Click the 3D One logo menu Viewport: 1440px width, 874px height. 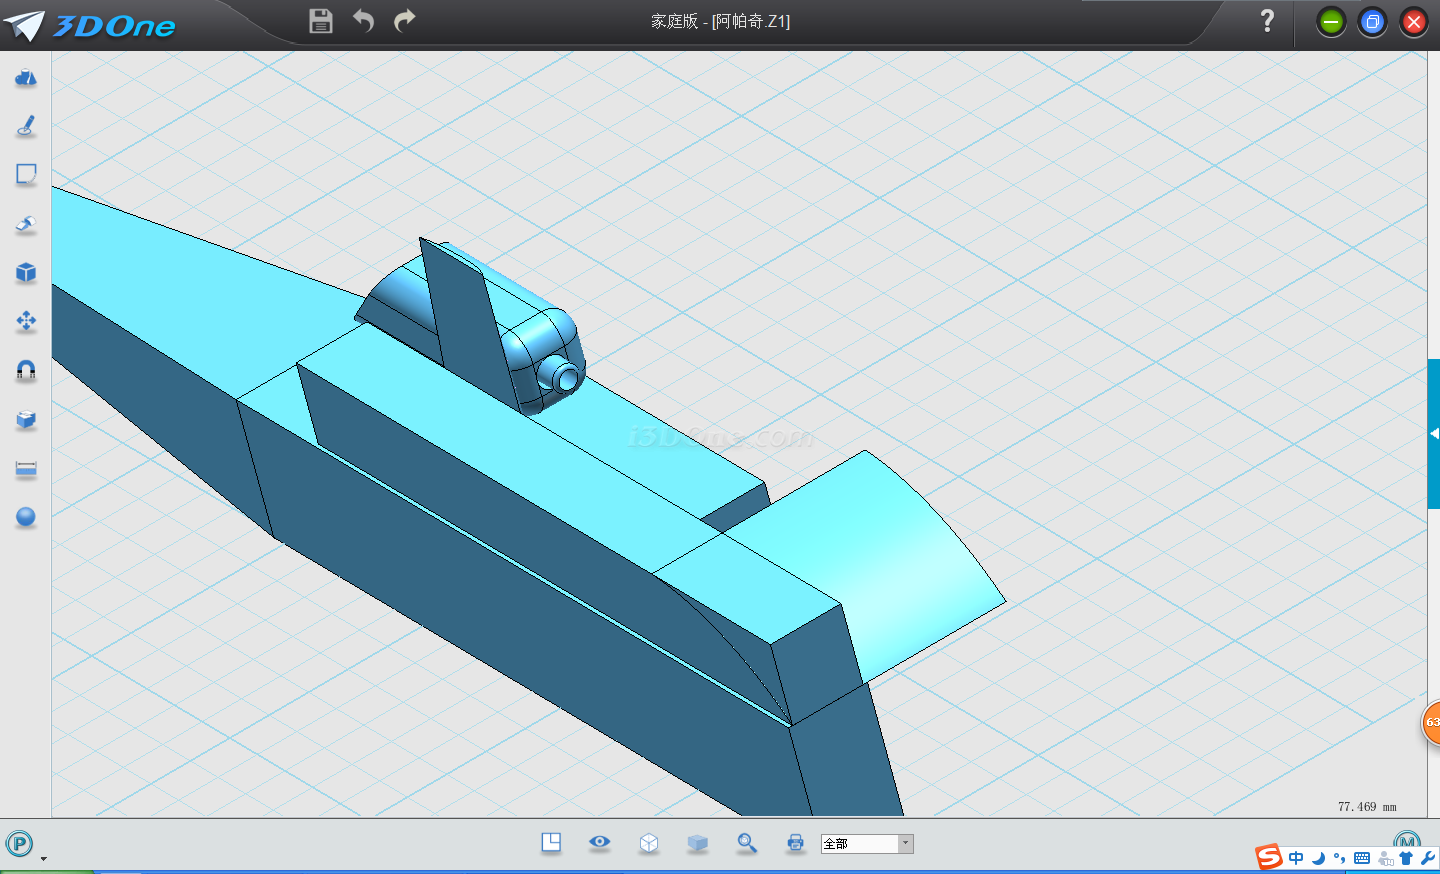90,25
